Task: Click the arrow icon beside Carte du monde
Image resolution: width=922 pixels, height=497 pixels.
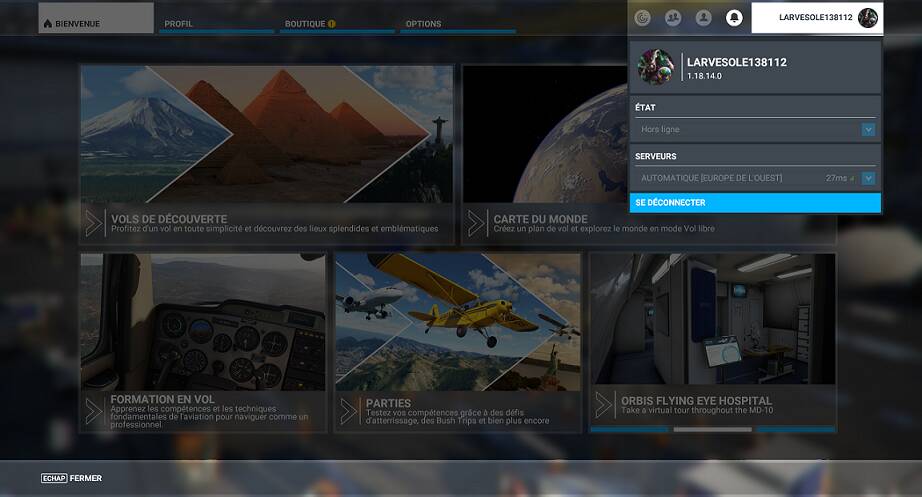Action: (476, 224)
